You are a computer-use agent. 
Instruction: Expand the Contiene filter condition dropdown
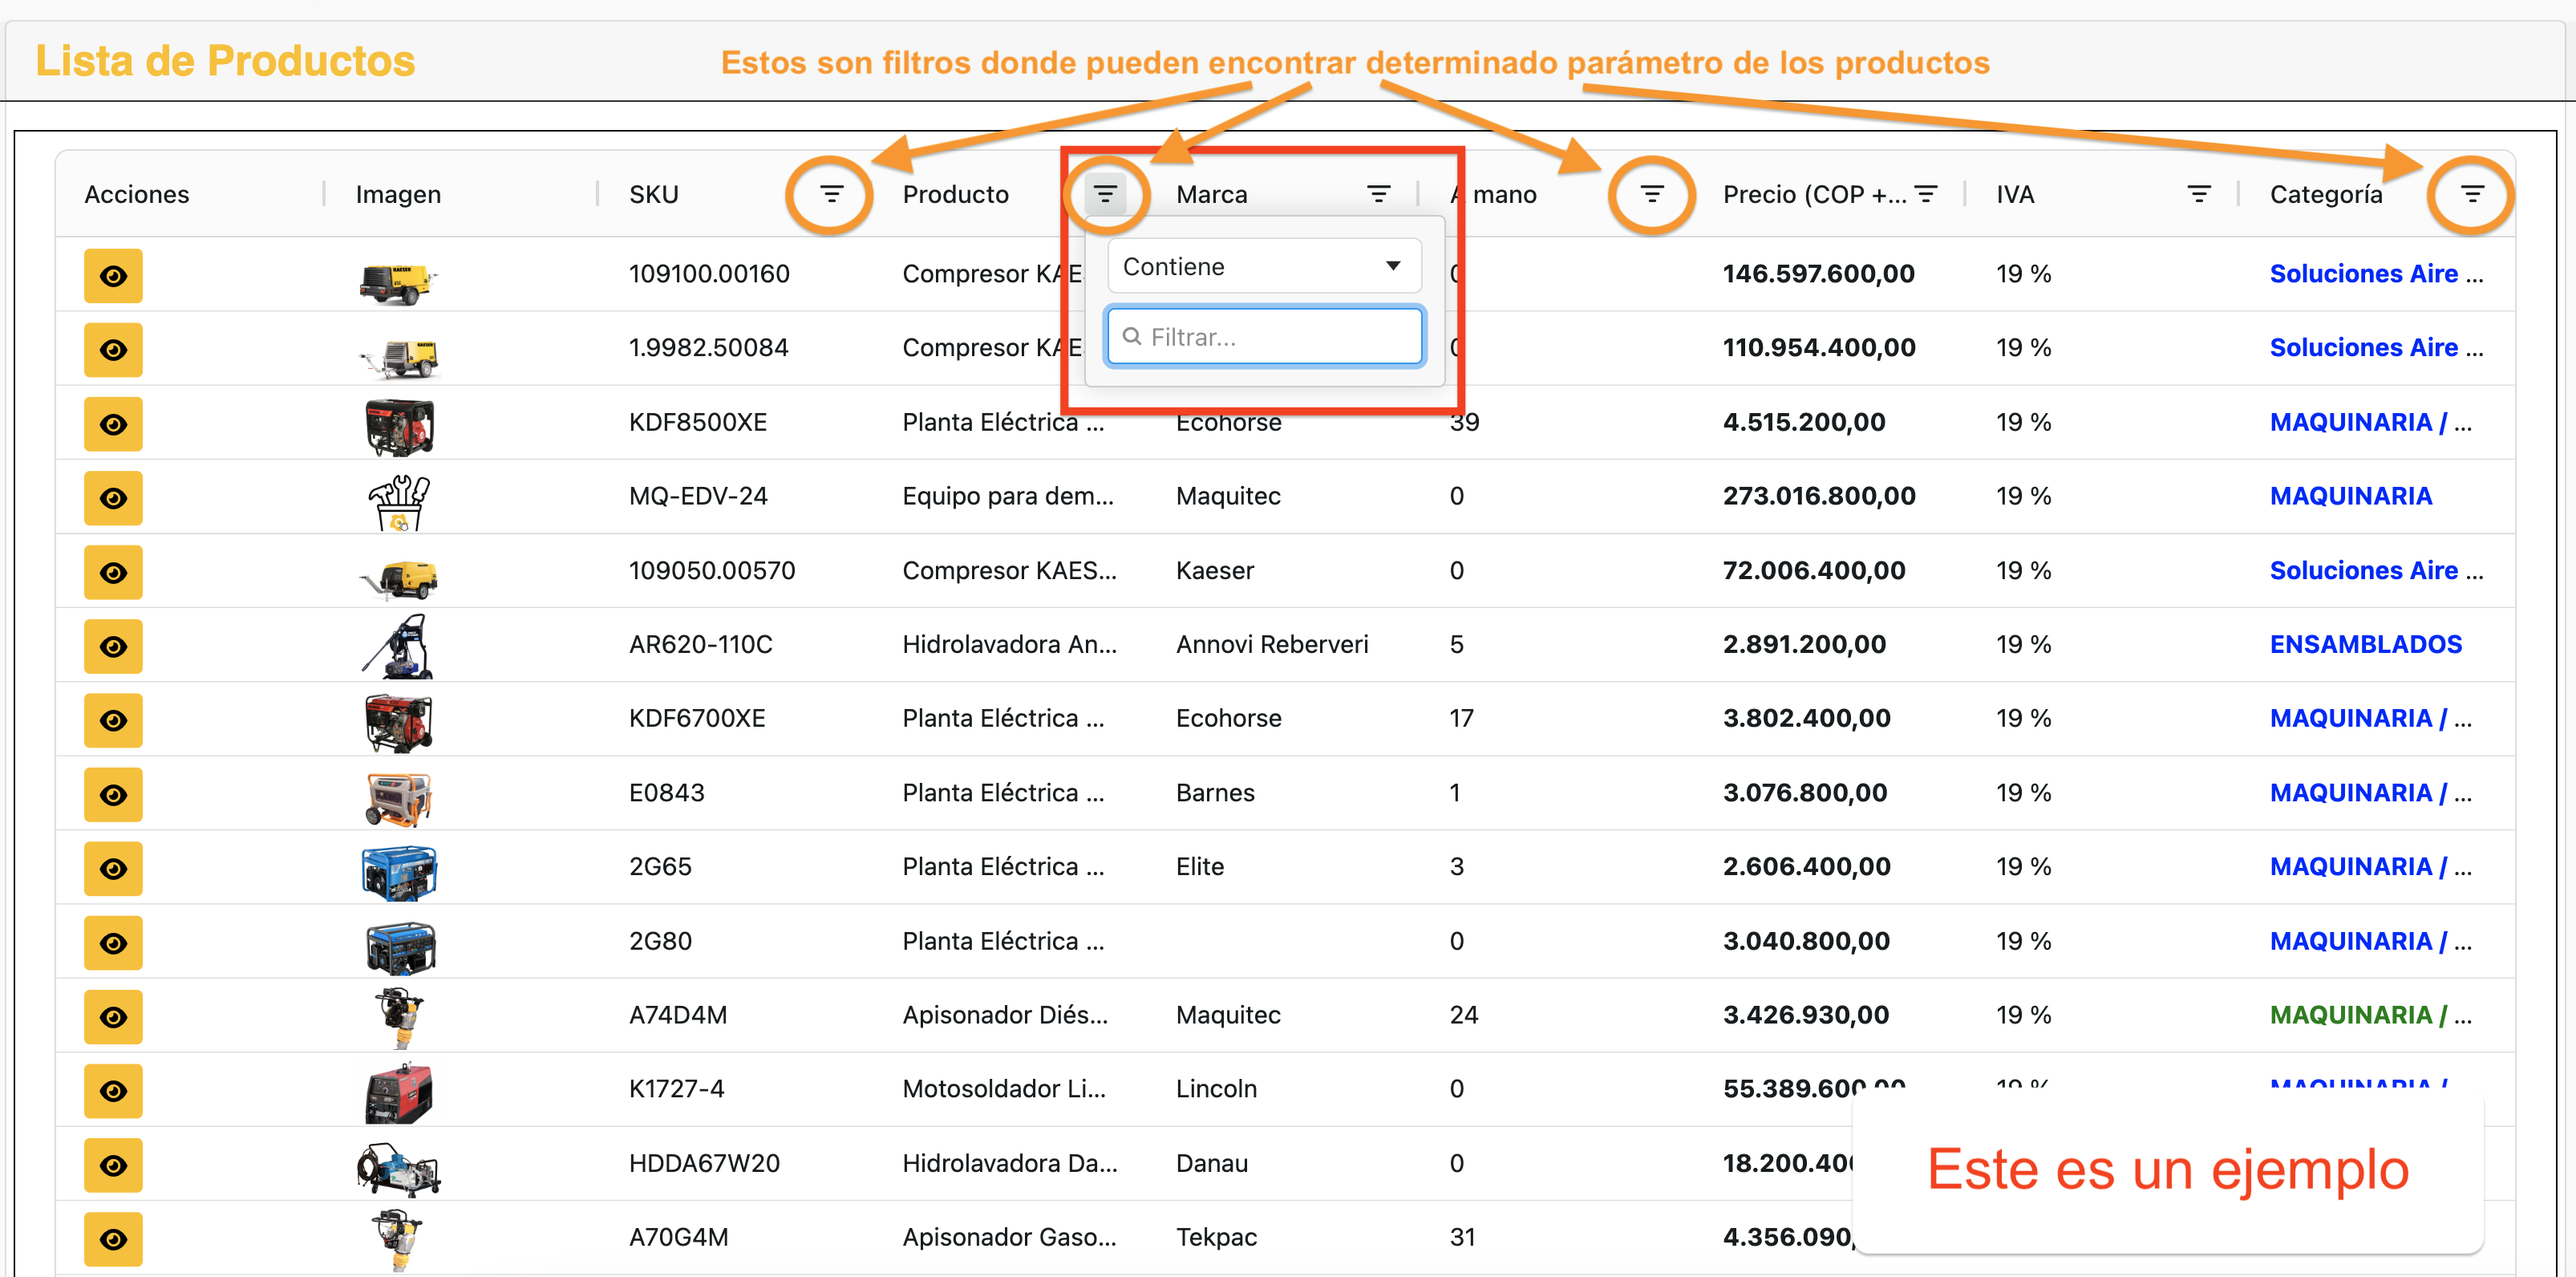click(1264, 266)
